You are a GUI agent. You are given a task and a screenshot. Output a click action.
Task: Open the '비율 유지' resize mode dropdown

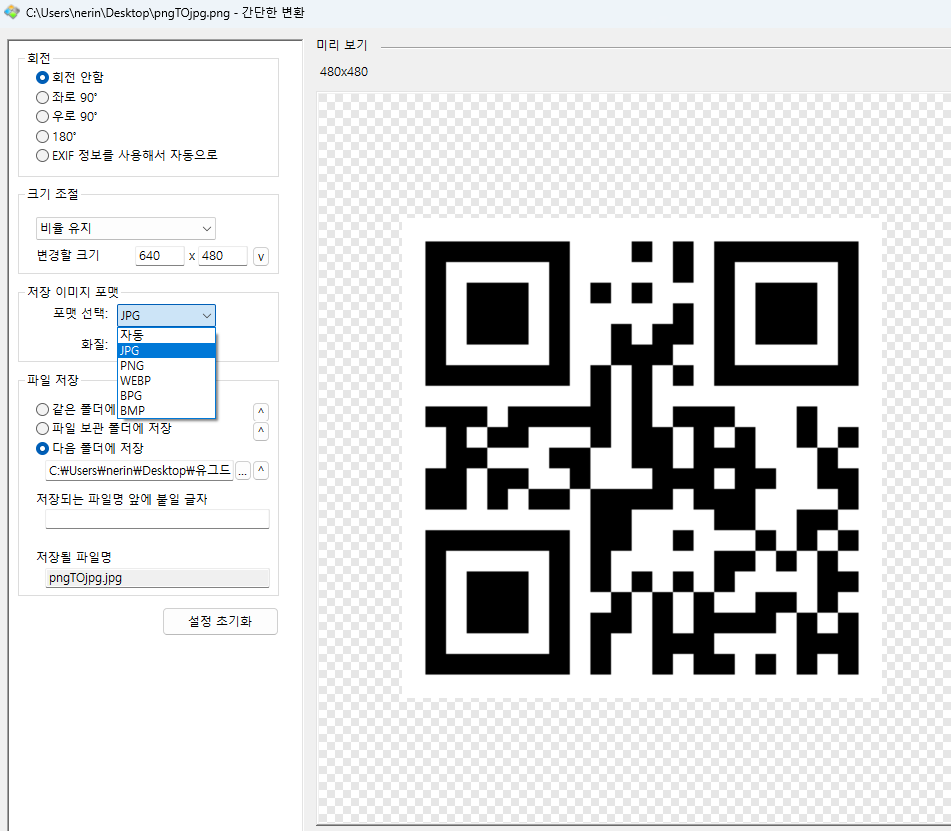126,229
